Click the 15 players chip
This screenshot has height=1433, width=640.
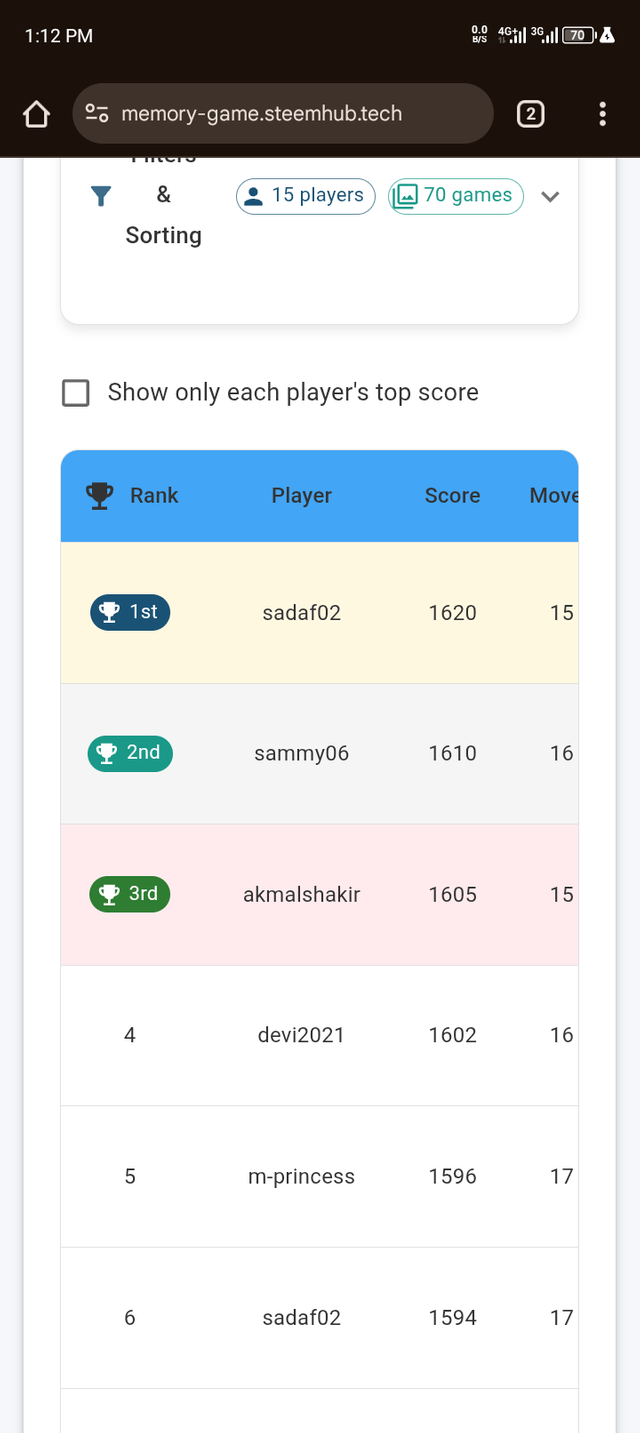[x=305, y=196]
